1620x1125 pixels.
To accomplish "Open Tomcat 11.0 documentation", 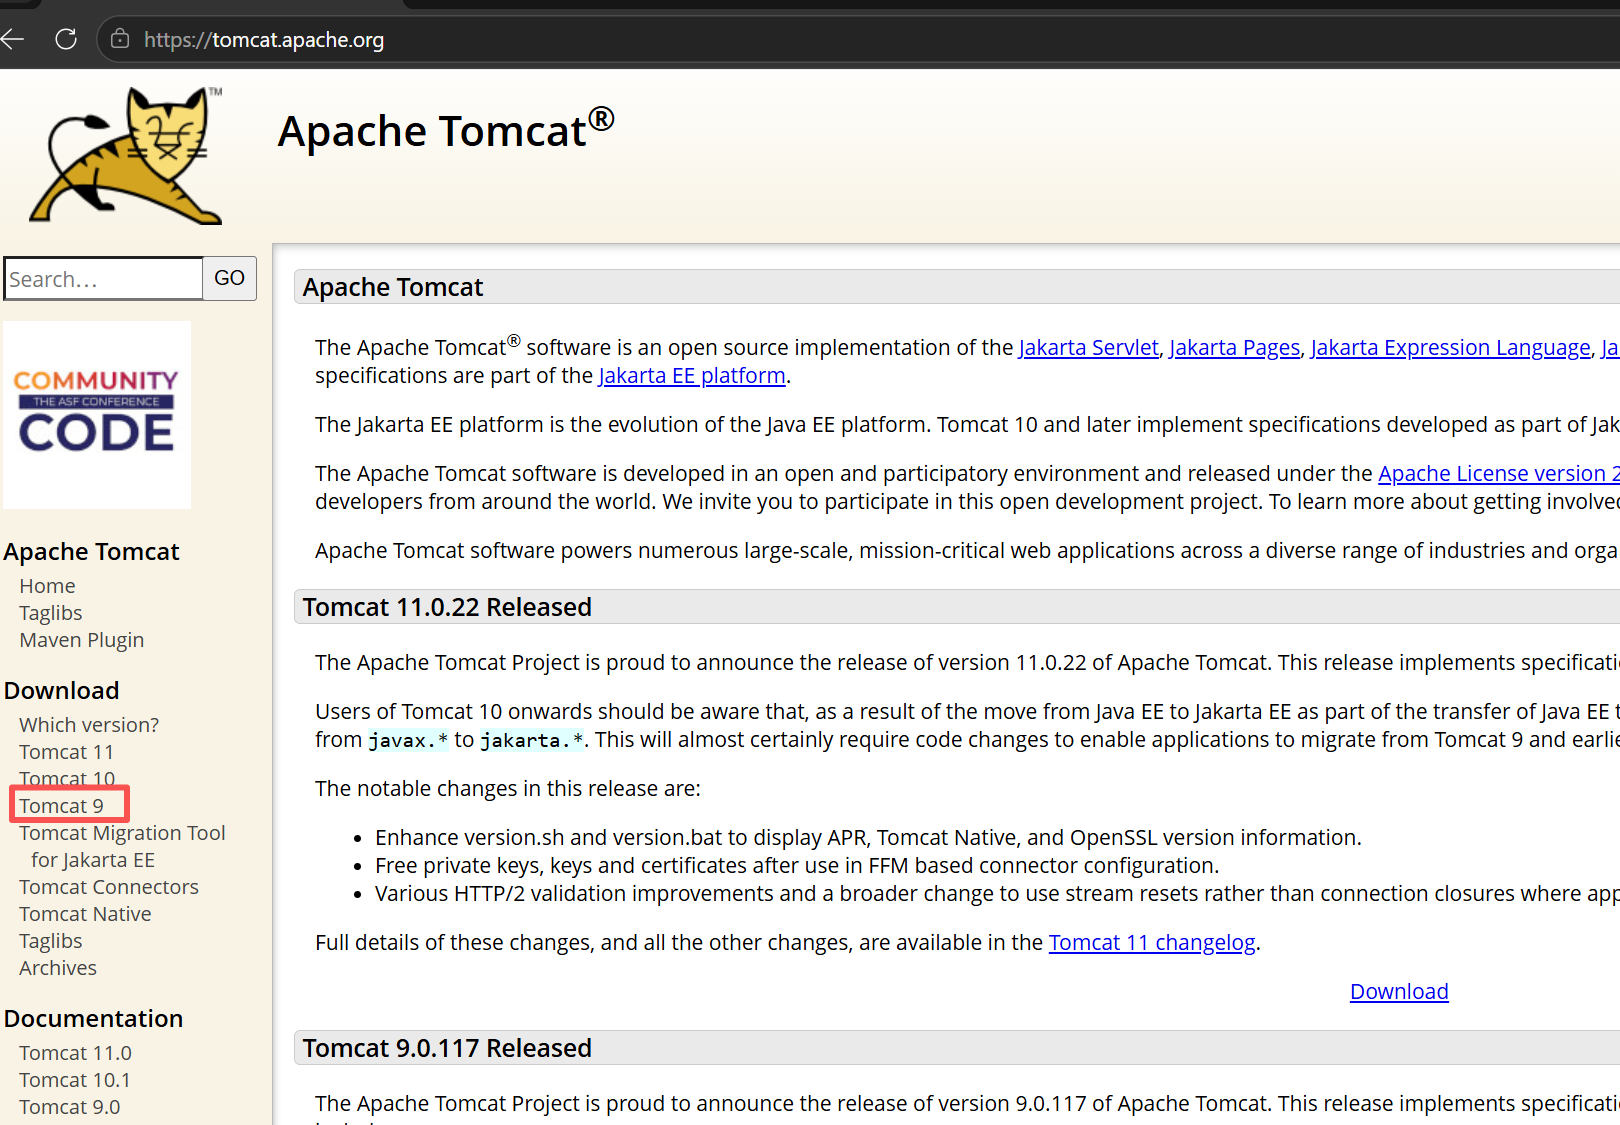I will (x=75, y=1053).
